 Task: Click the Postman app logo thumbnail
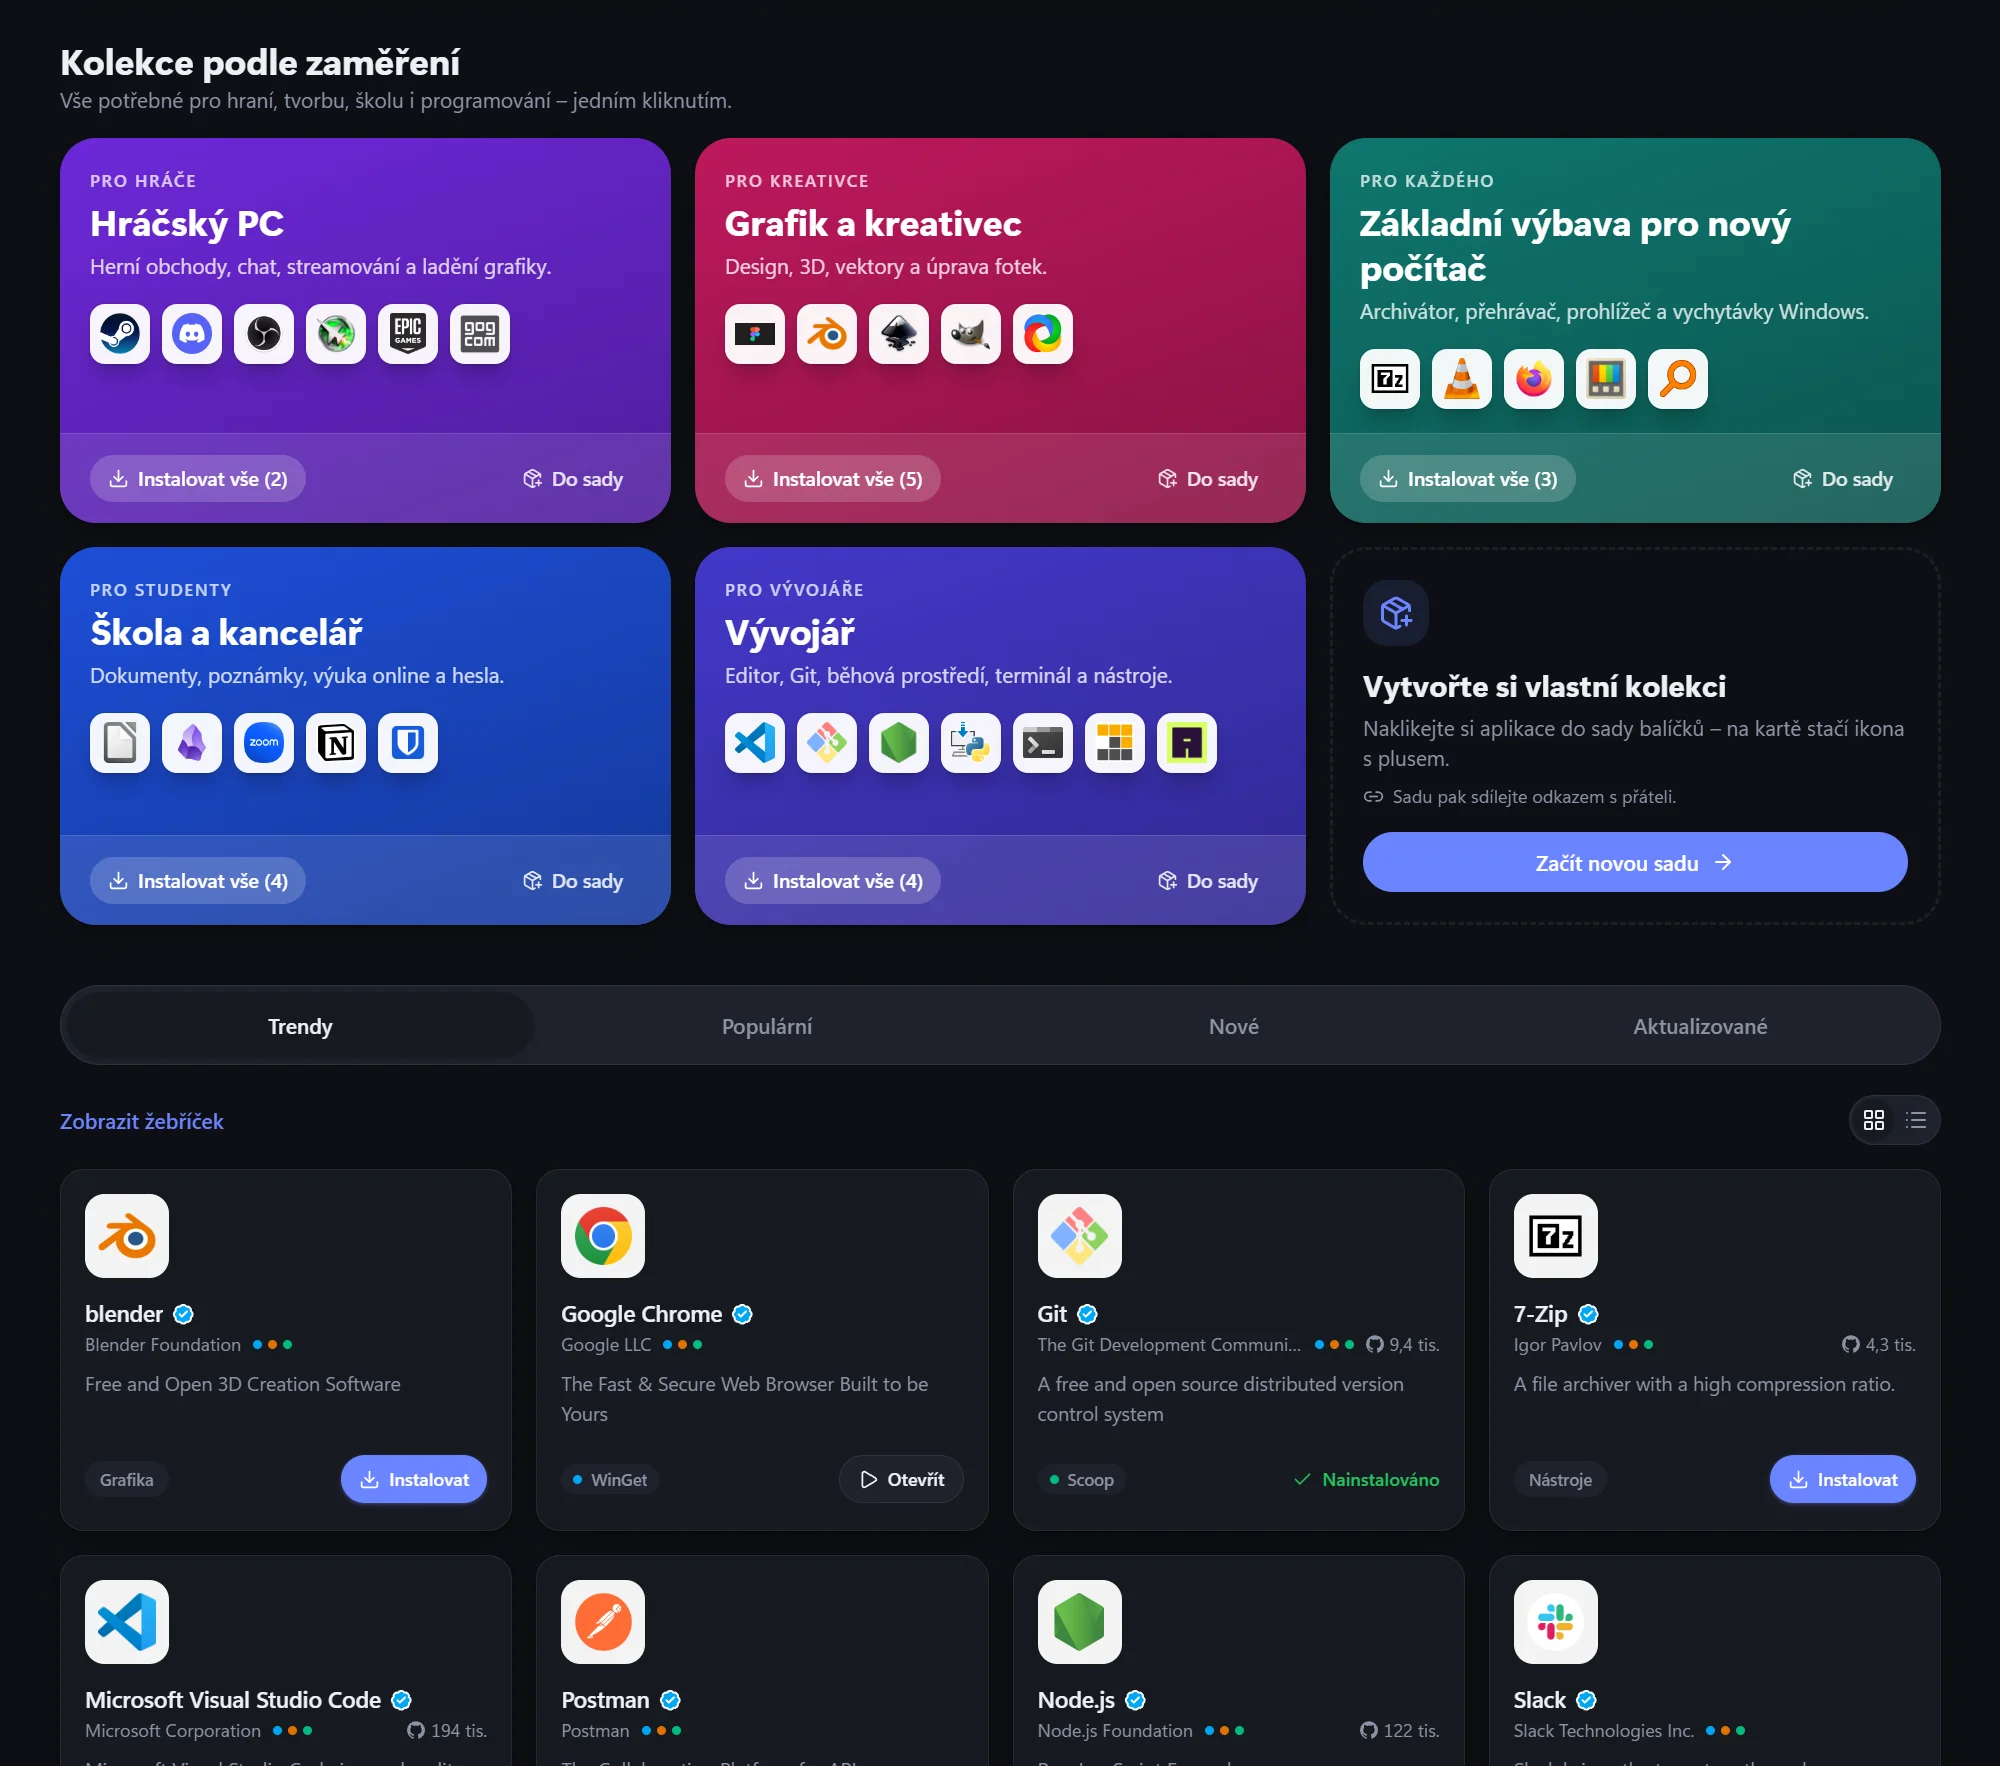click(603, 1622)
